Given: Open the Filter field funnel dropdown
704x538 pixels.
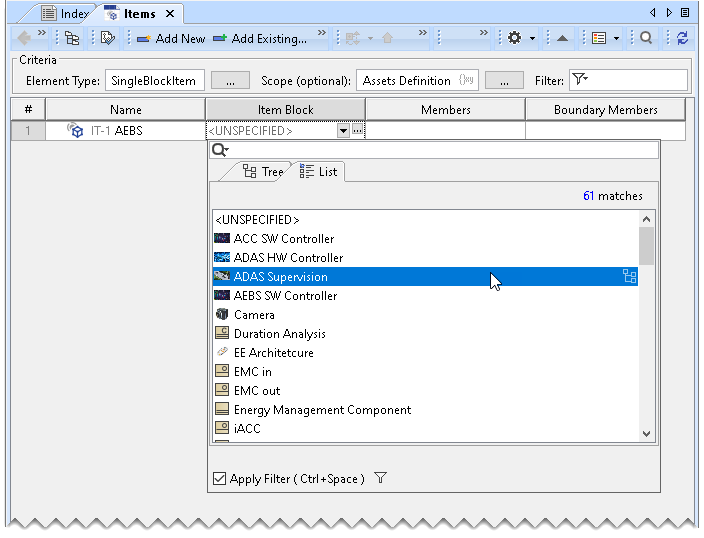Looking at the screenshot, I should [x=579, y=81].
